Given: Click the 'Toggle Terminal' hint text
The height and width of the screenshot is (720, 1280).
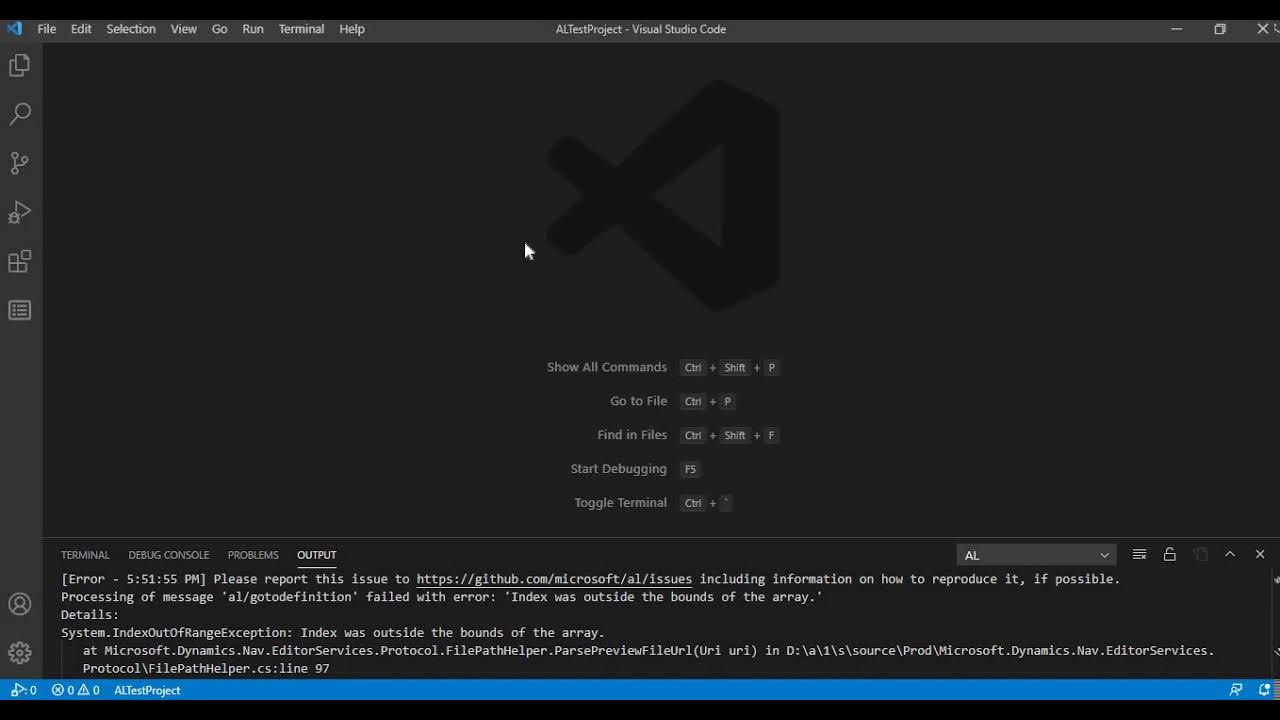Looking at the screenshot, I should [x=620, y=503].
